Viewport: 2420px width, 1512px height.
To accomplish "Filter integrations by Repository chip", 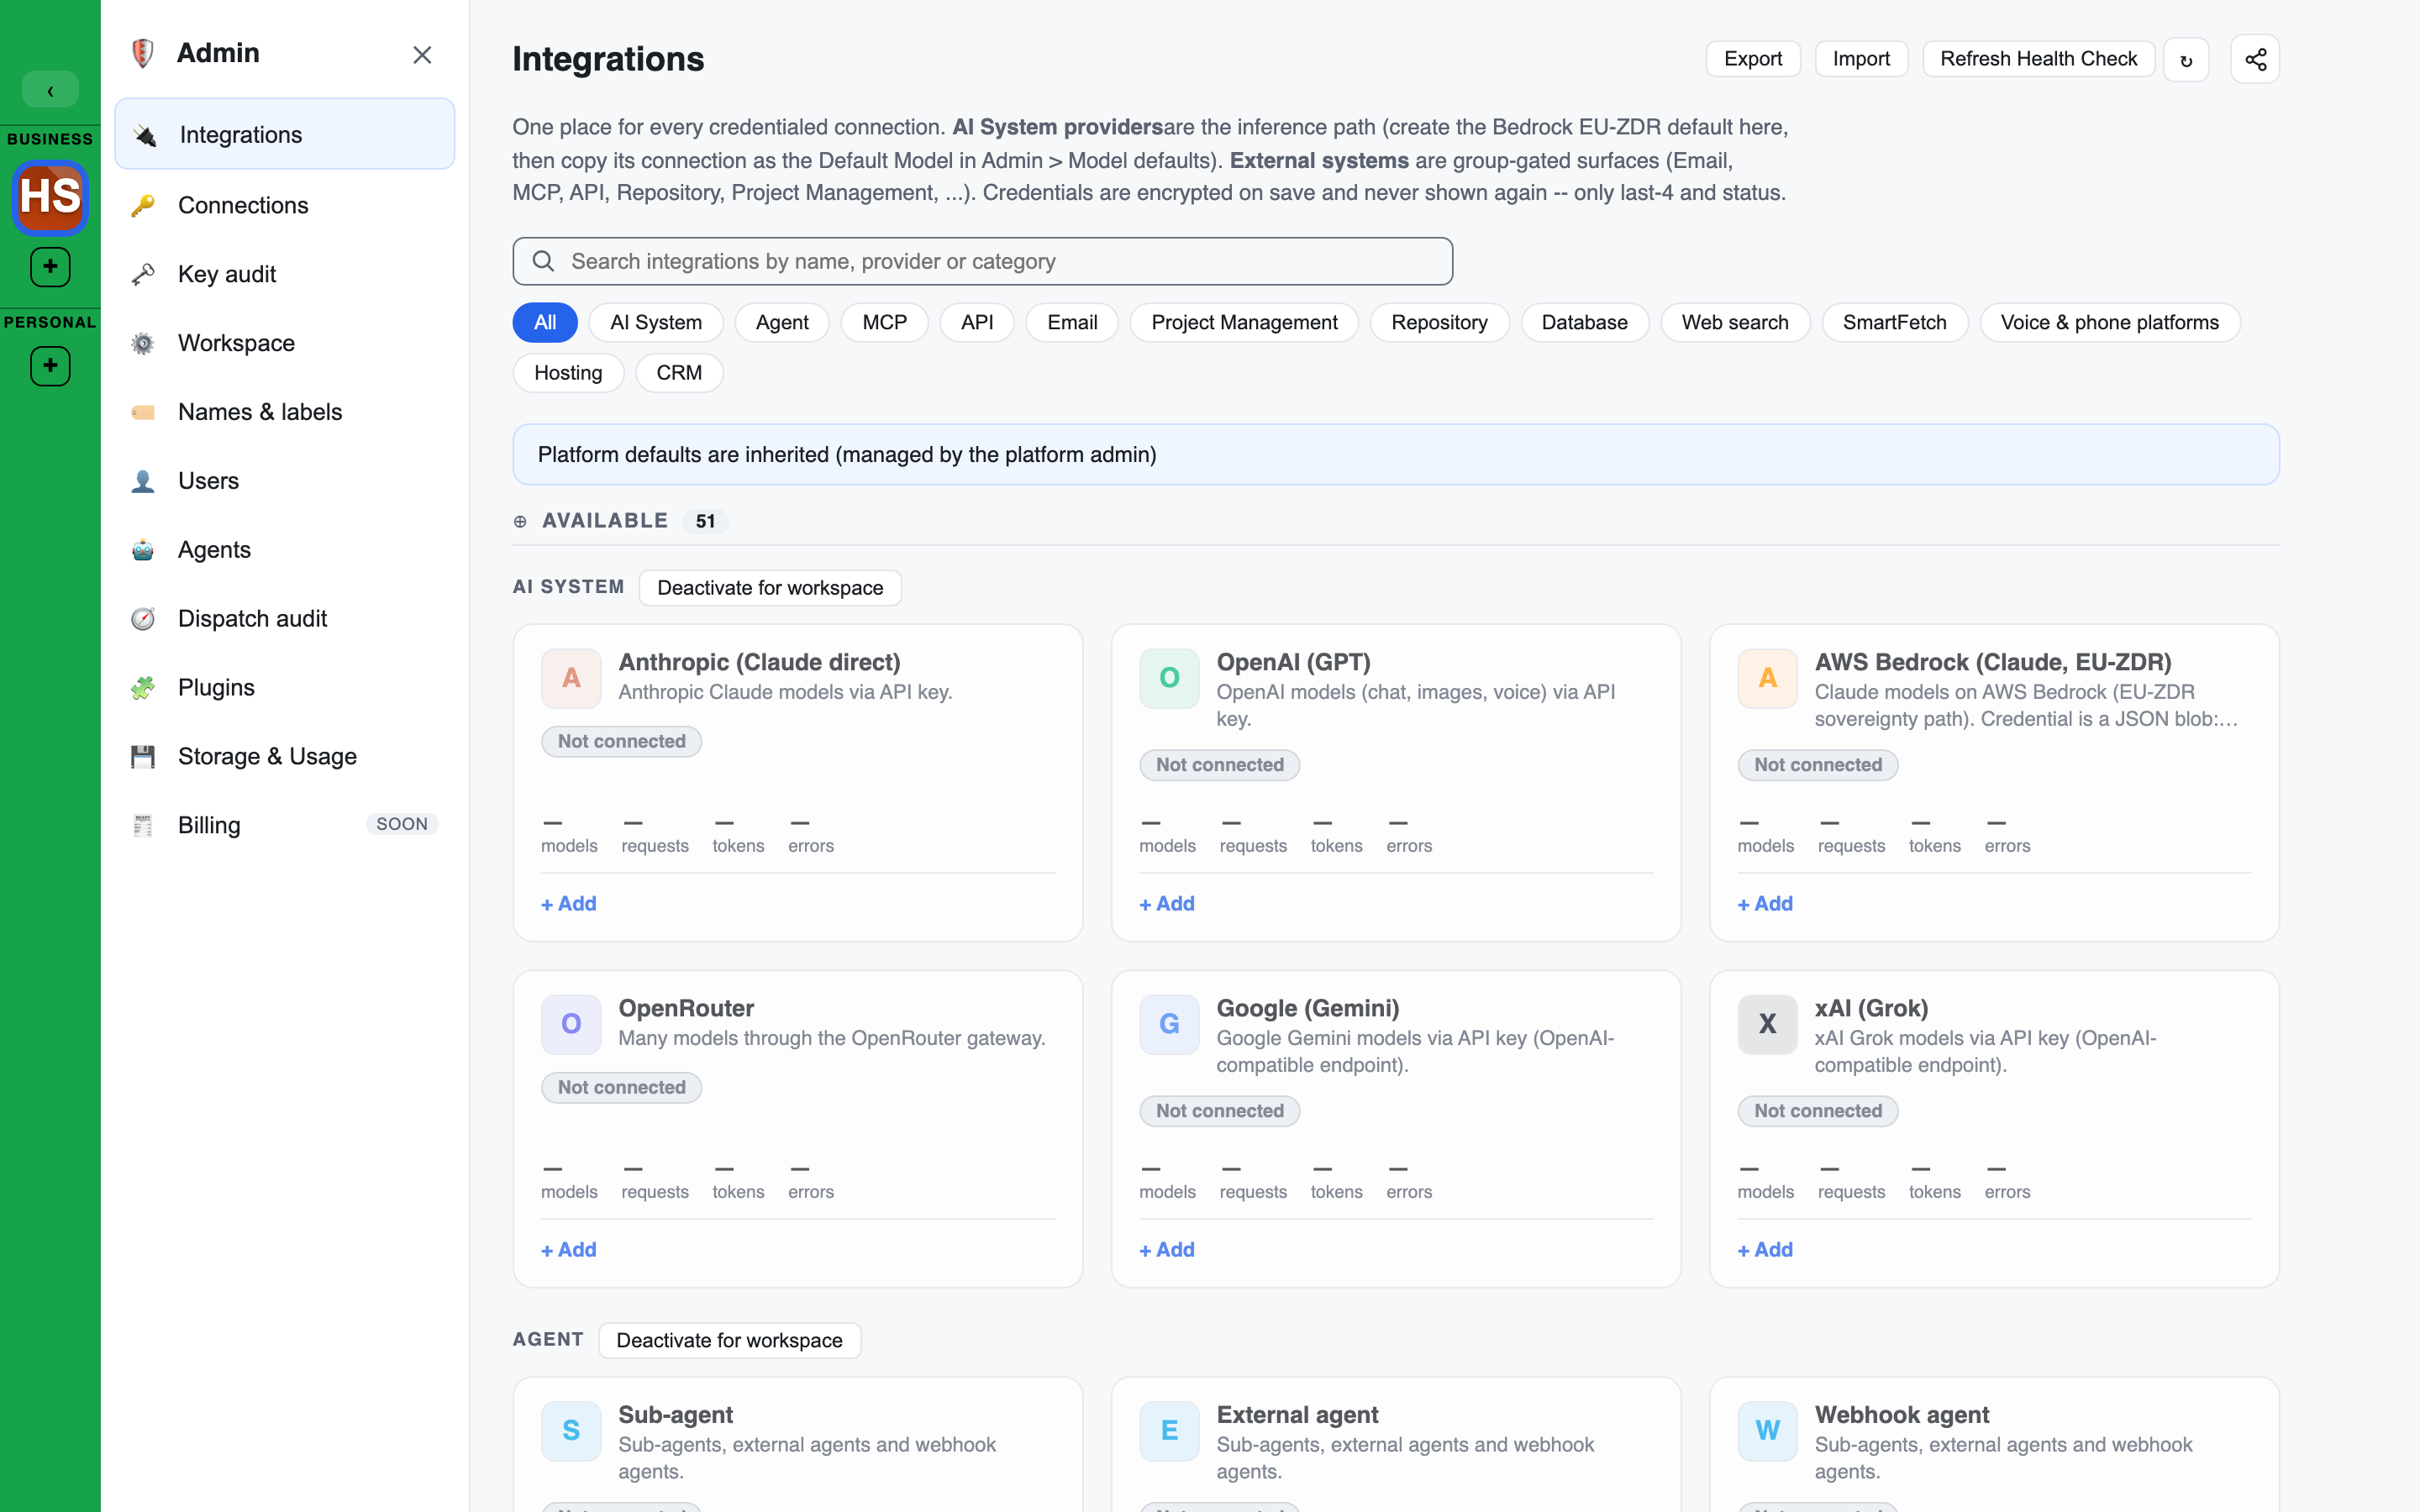I will [1439, 323].
